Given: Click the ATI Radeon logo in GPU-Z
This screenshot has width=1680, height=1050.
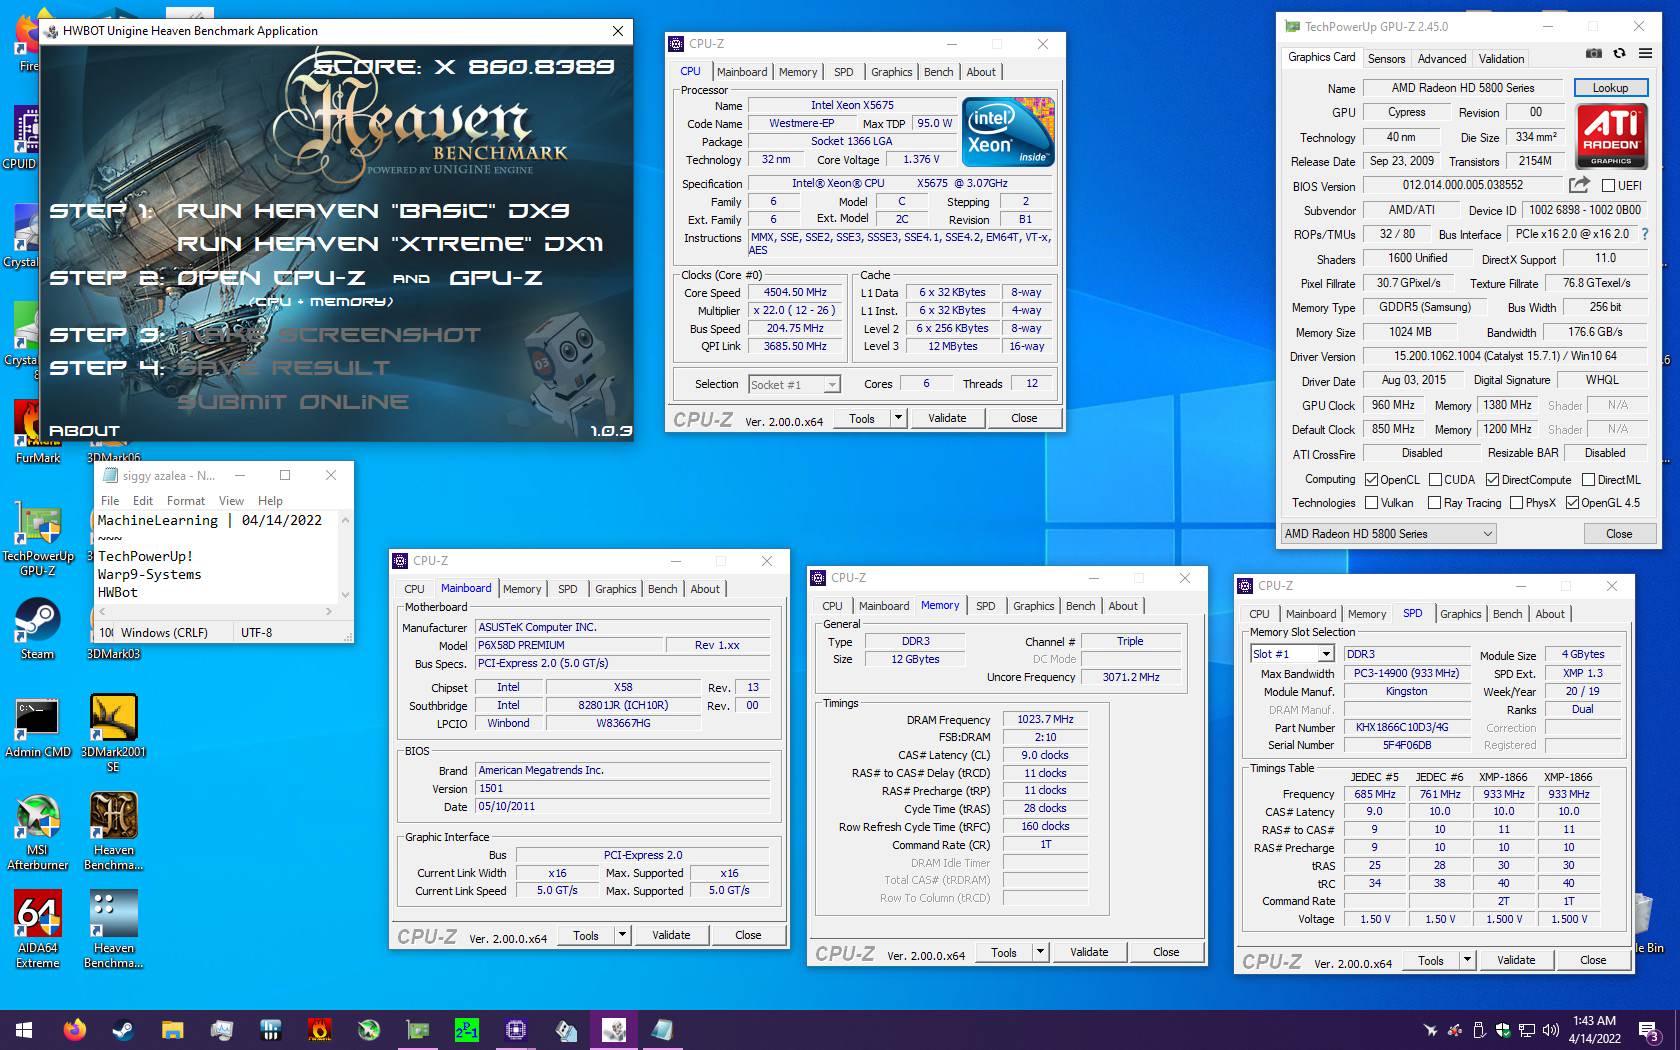Looking at the screenshot, I should 1611,135.
